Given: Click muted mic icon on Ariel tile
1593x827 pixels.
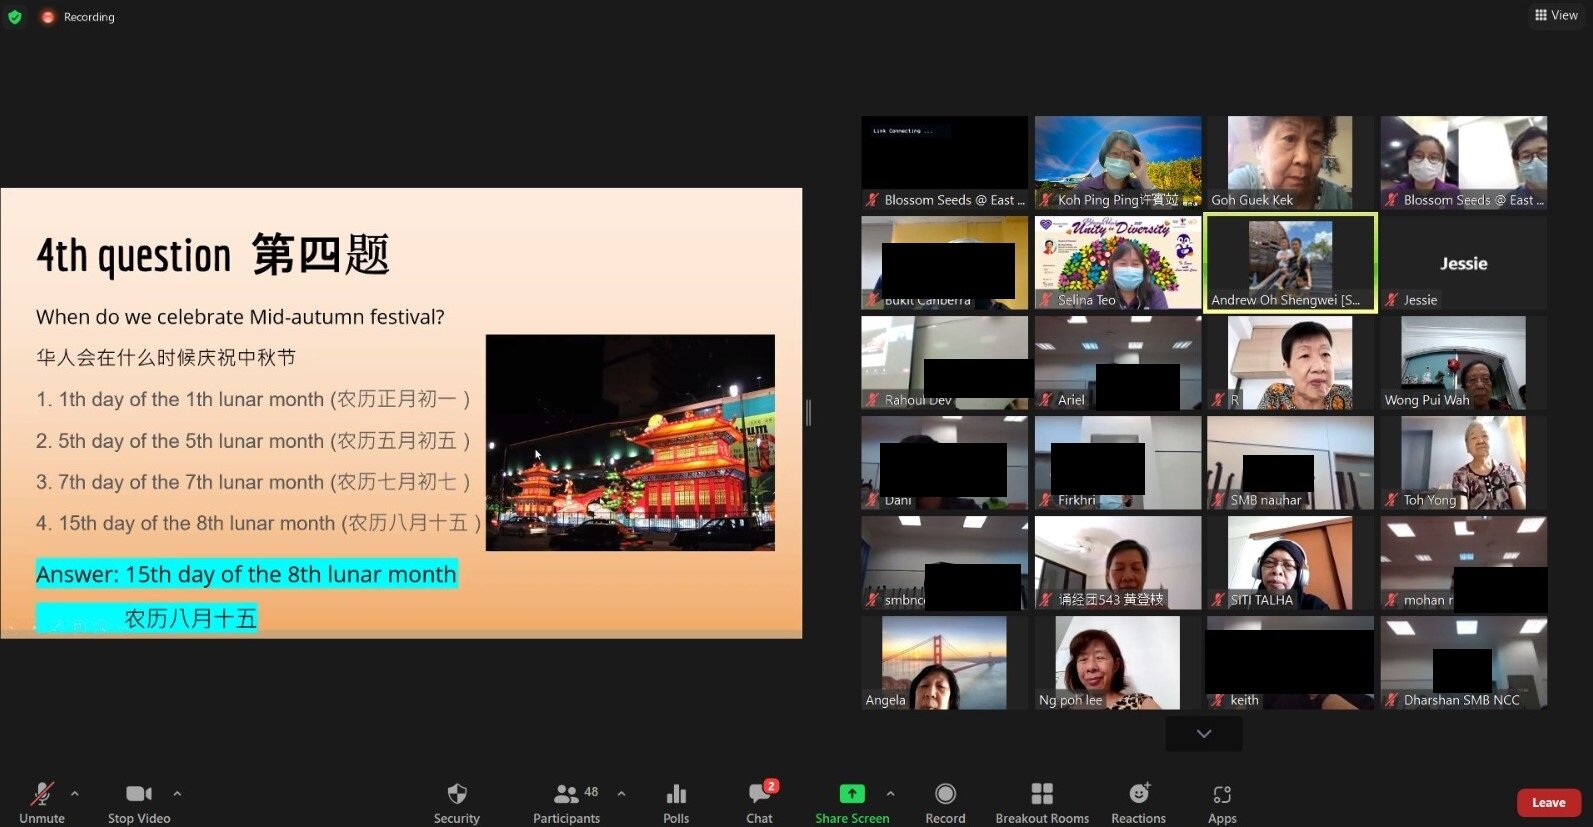Looking at the screenshot, I should 1046,400.
